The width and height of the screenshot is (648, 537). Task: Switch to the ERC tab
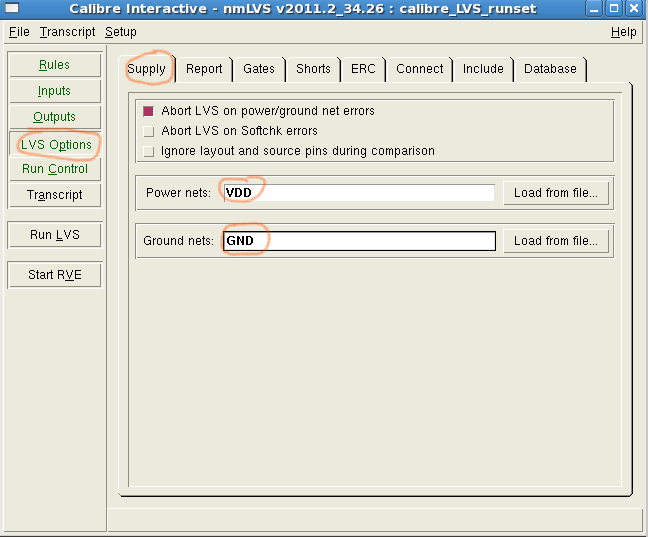363,69
